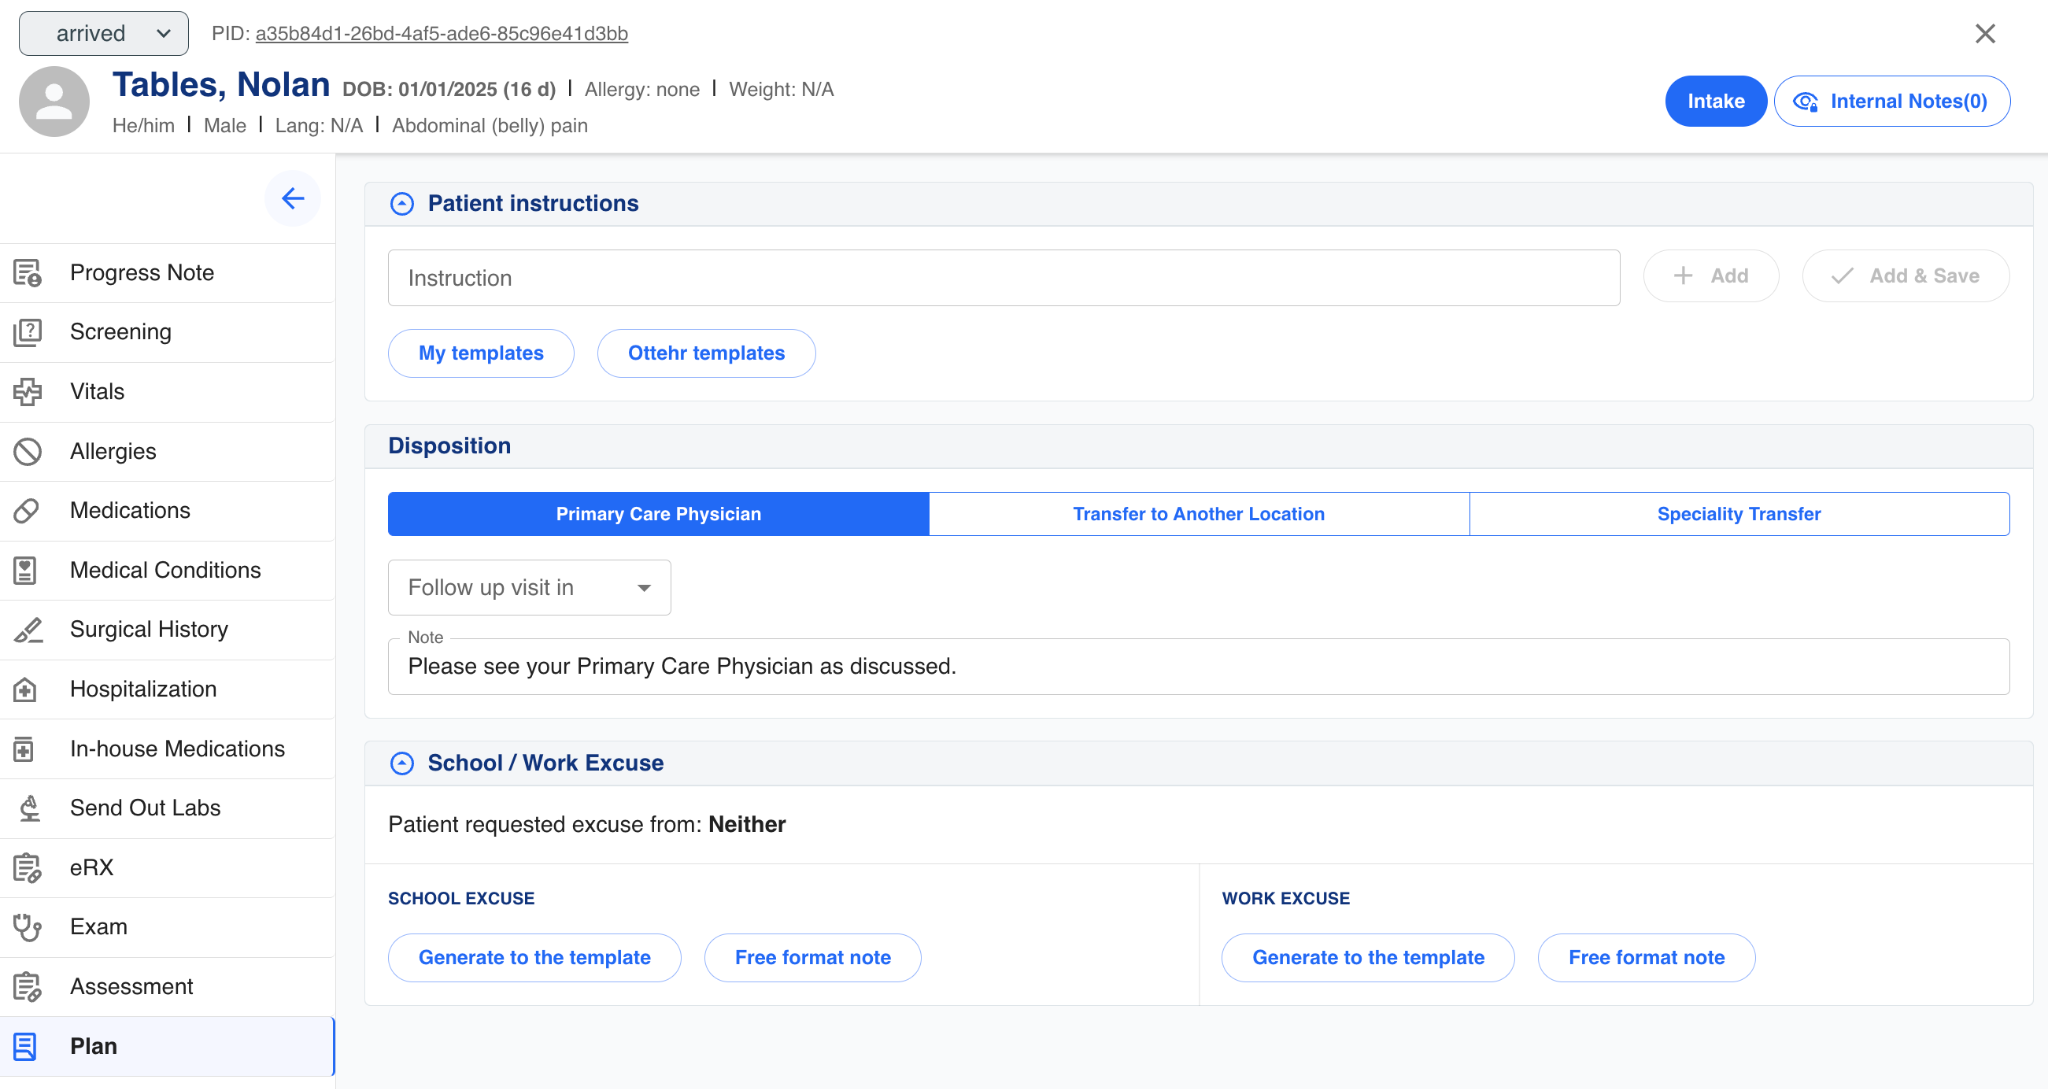The height and width of the screenshot is (1089, 2048).
Task: Click the Ottehr templates button
Action: (706, 354)
